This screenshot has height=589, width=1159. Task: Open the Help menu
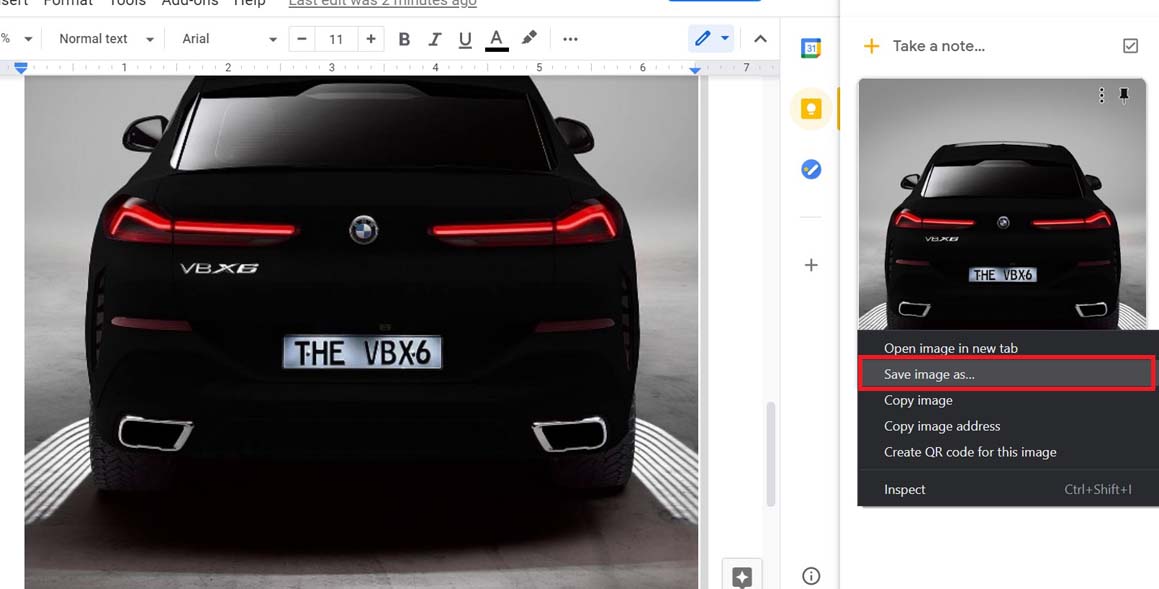(249, 3)
